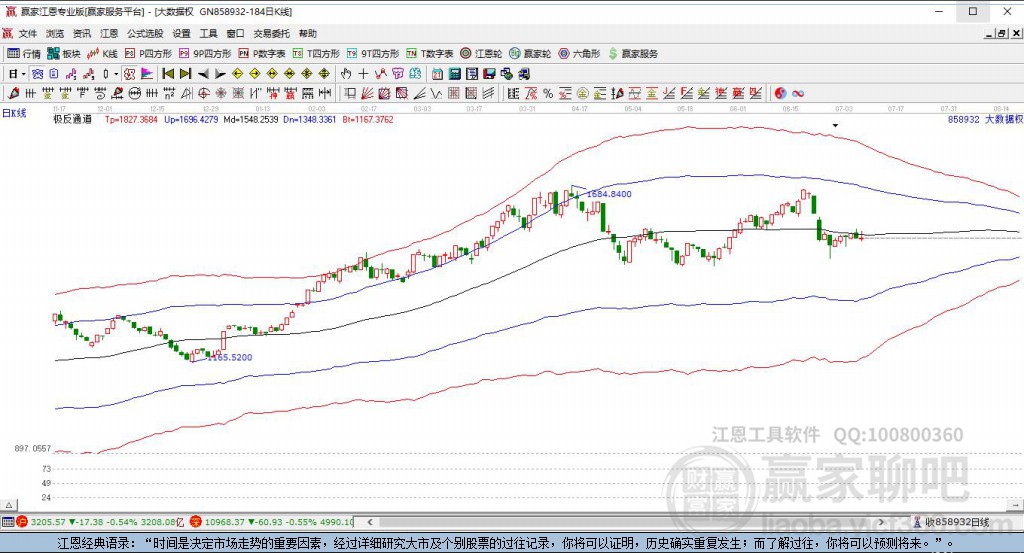1024x553 pixels.
Task: Open the 江恩轮 tool
Action: click(481, 54)
